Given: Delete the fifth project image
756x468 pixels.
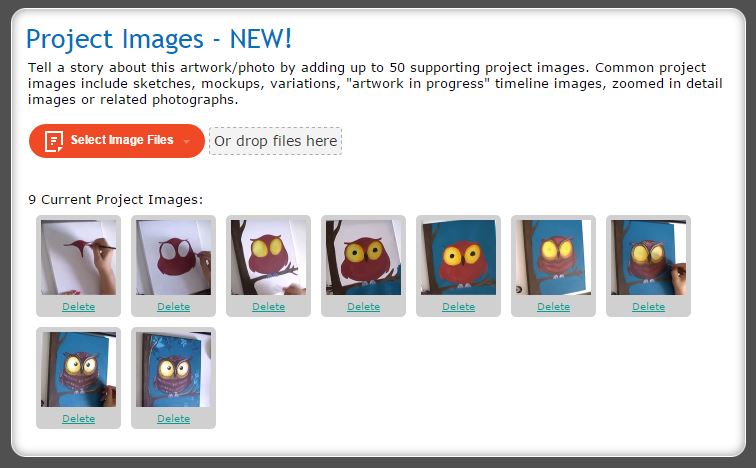Looking at the screenshot, I should tap(459, 307).
